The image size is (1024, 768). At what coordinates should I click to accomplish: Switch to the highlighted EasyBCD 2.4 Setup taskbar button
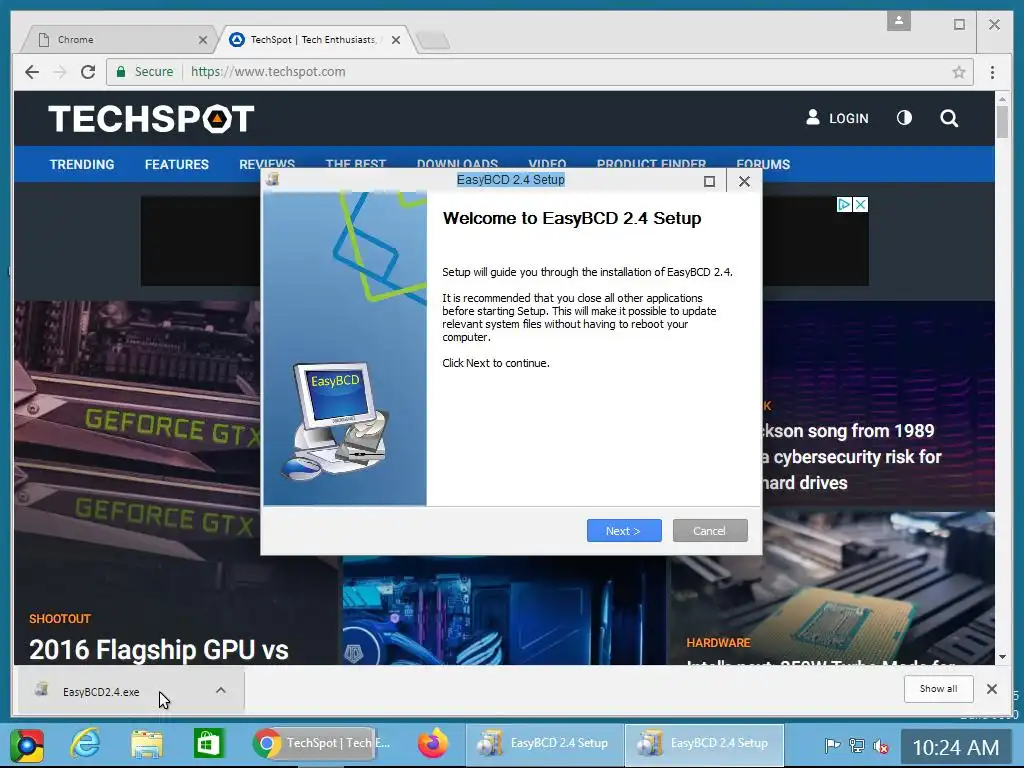tap(704, 743)
